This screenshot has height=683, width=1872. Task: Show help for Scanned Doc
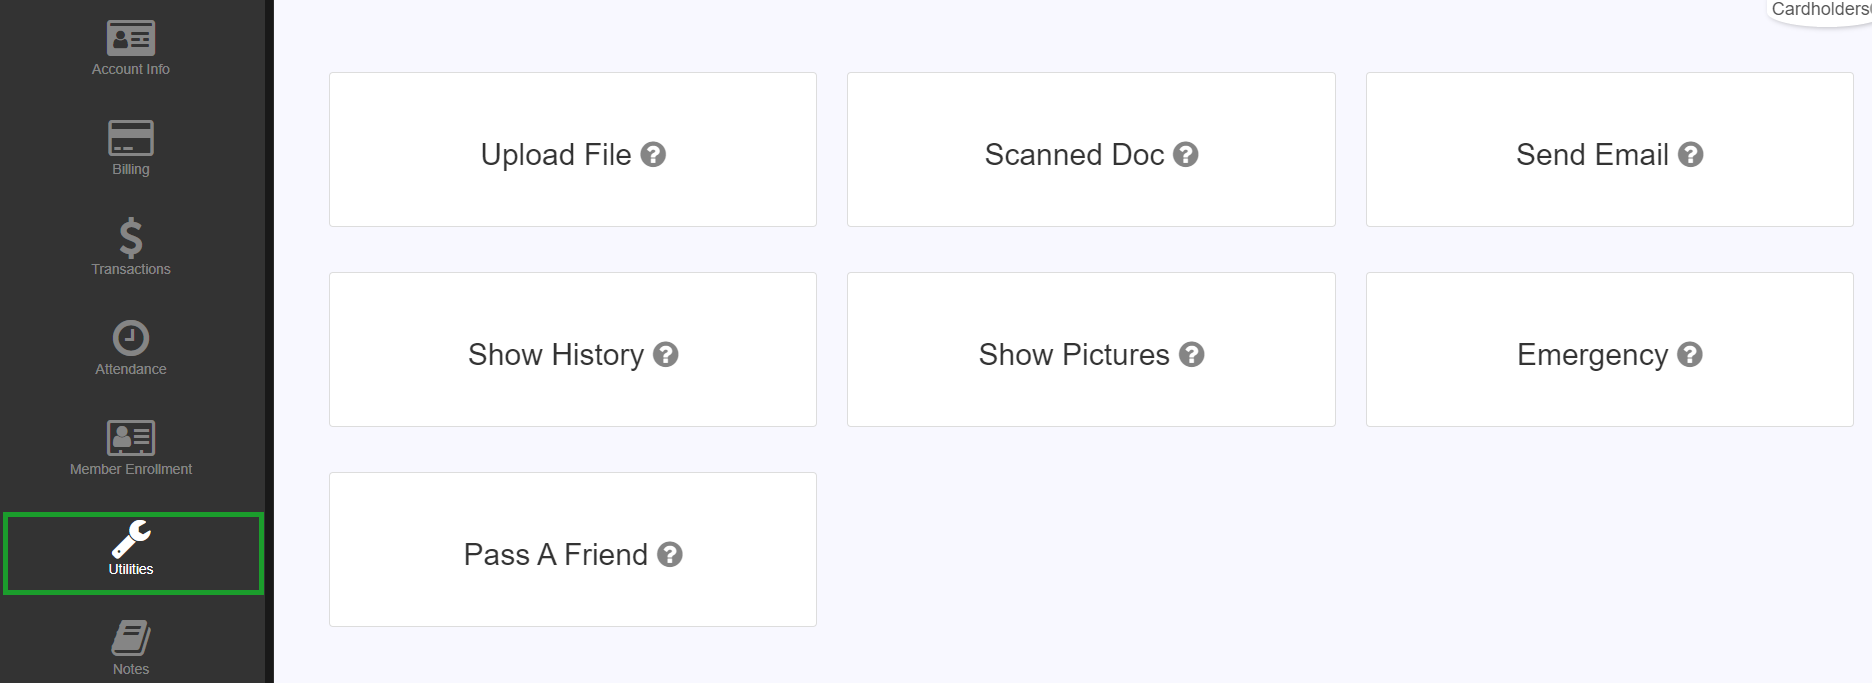point(1186,155)
